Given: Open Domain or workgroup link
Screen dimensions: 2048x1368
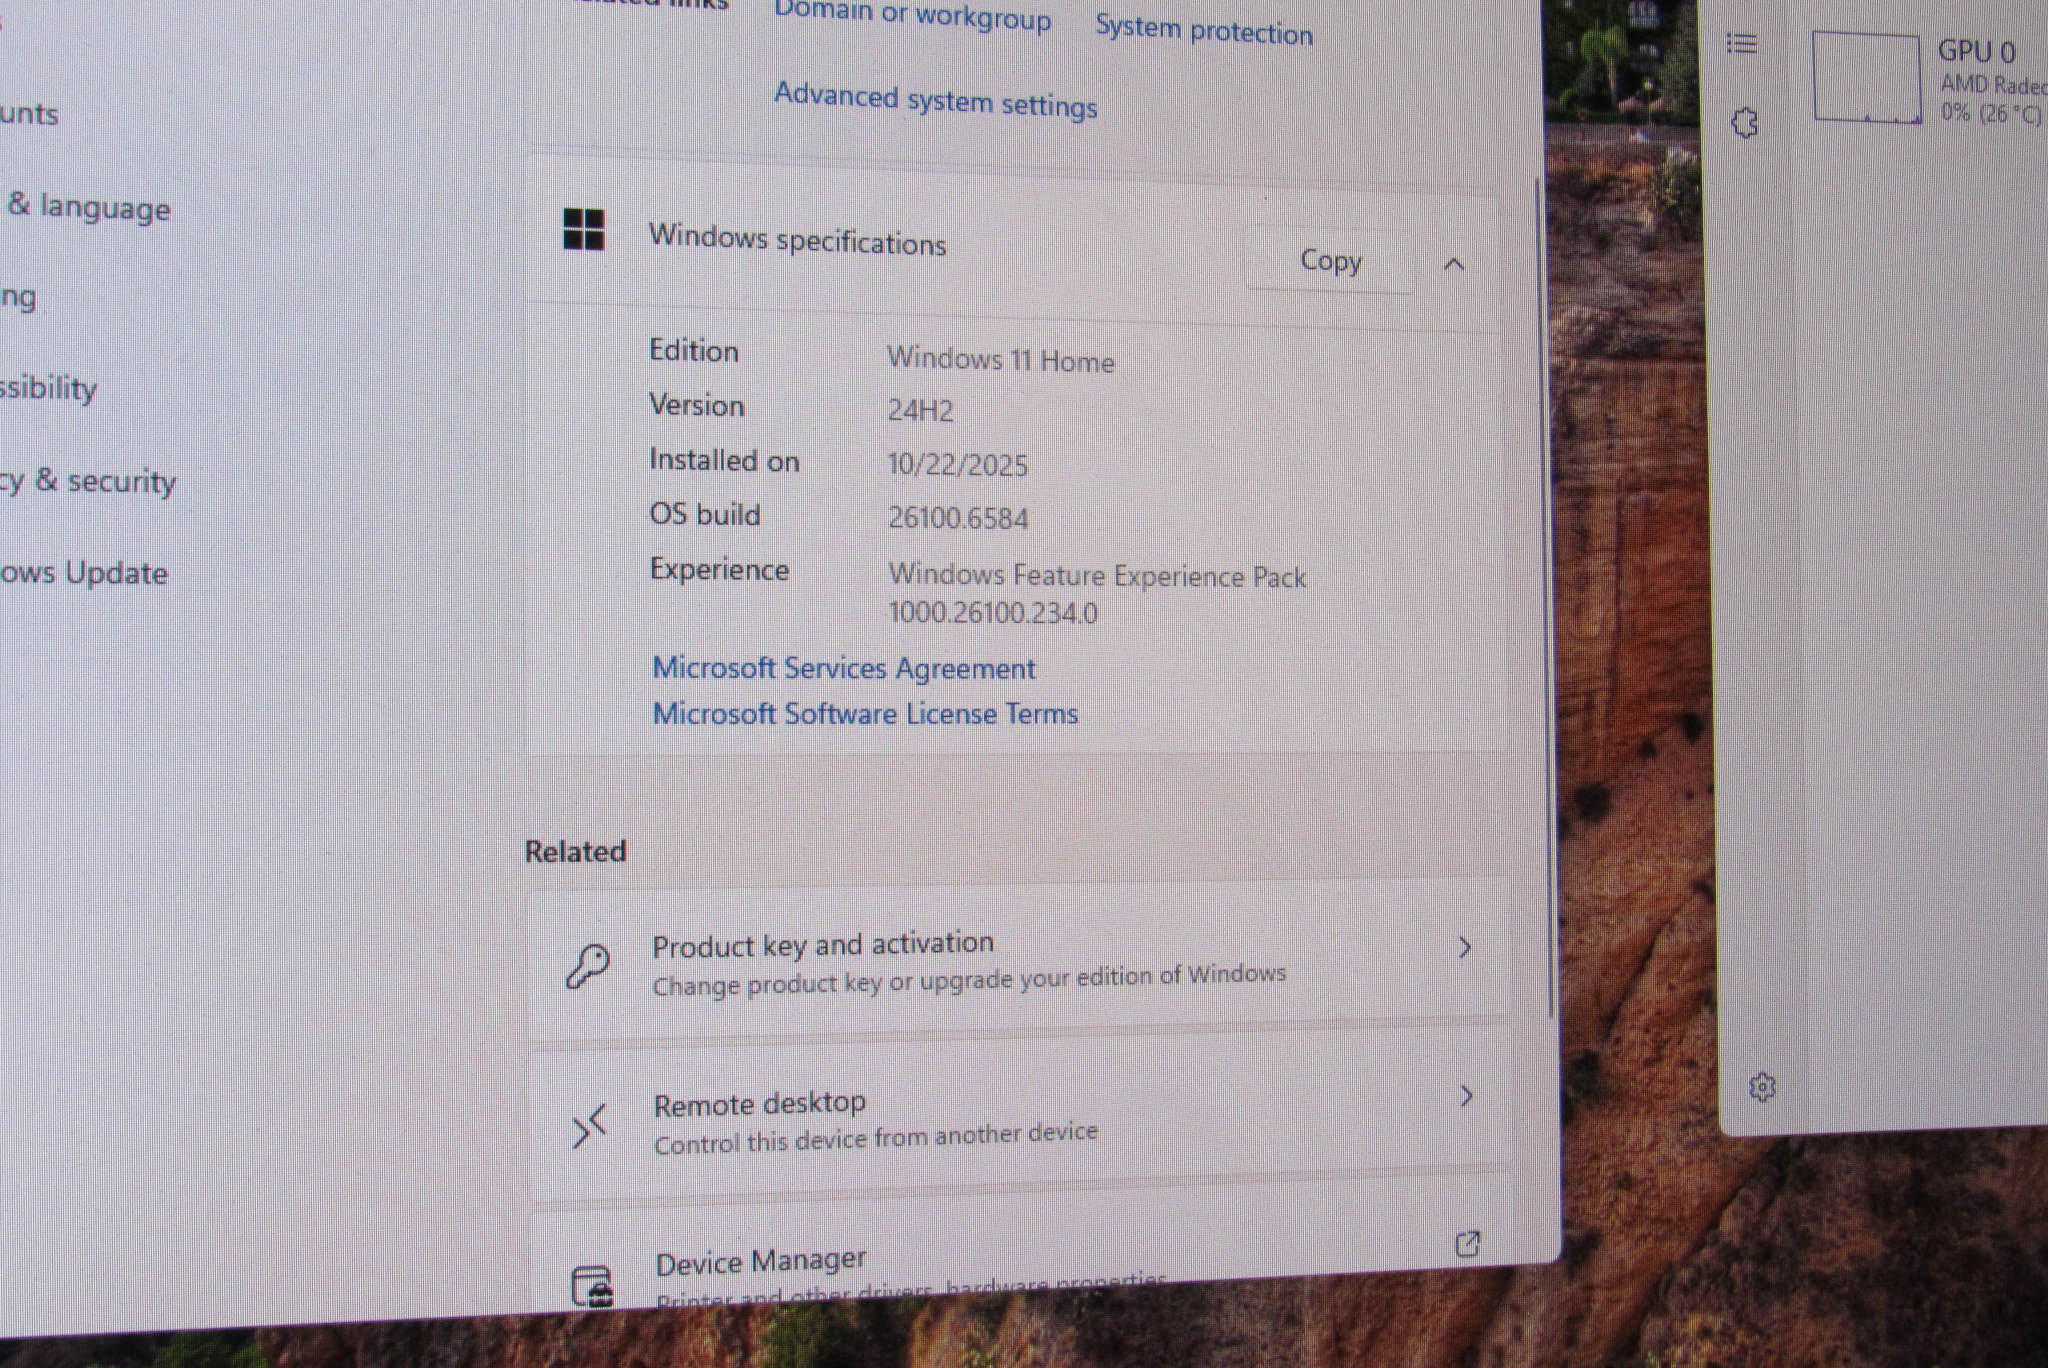Looking at the screenshot, I should click(x=912, y=16).
